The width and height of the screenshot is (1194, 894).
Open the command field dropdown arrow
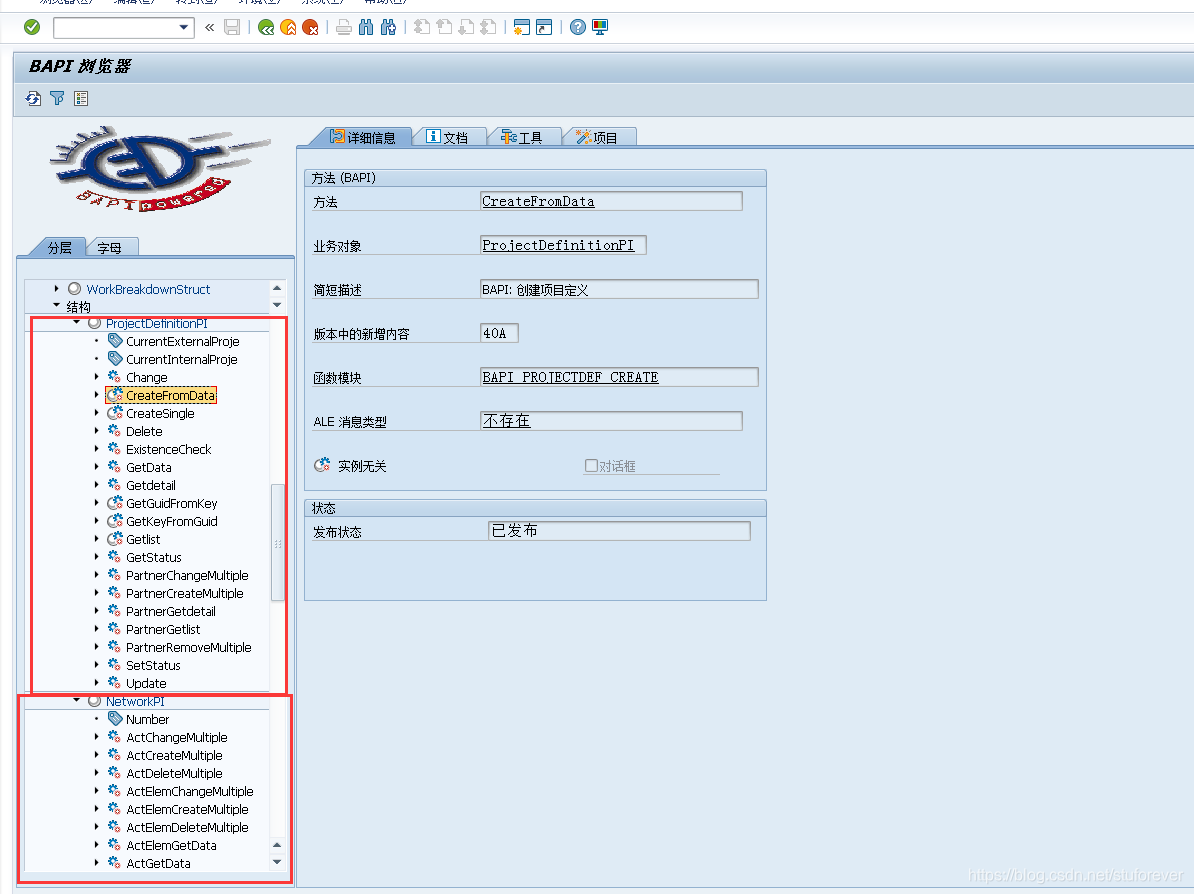(184, 27)
